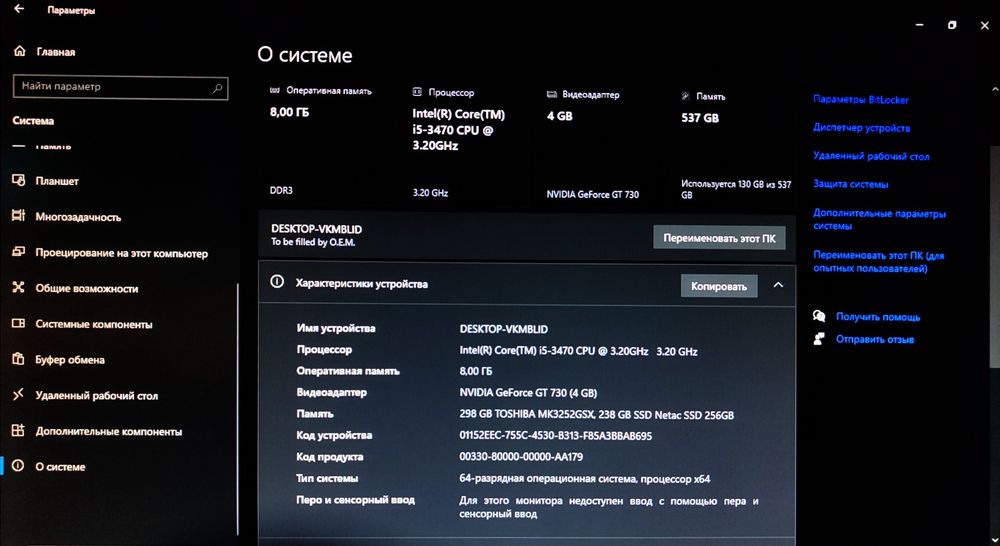This screenshot has height=546, width=1000.
Task: Select the Многозадачность icon
Action: pos(18,216)
